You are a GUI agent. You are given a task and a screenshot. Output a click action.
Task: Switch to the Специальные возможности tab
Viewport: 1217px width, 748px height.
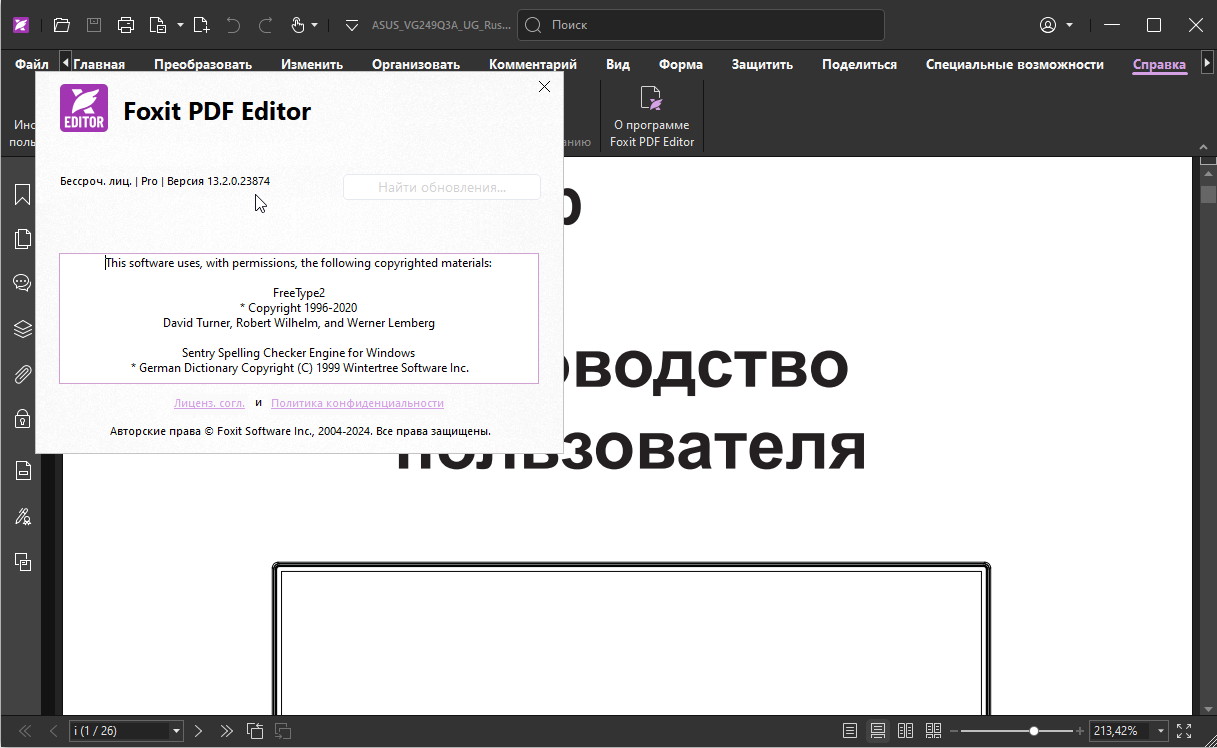pyautogui.click(x=1015, y=64)
